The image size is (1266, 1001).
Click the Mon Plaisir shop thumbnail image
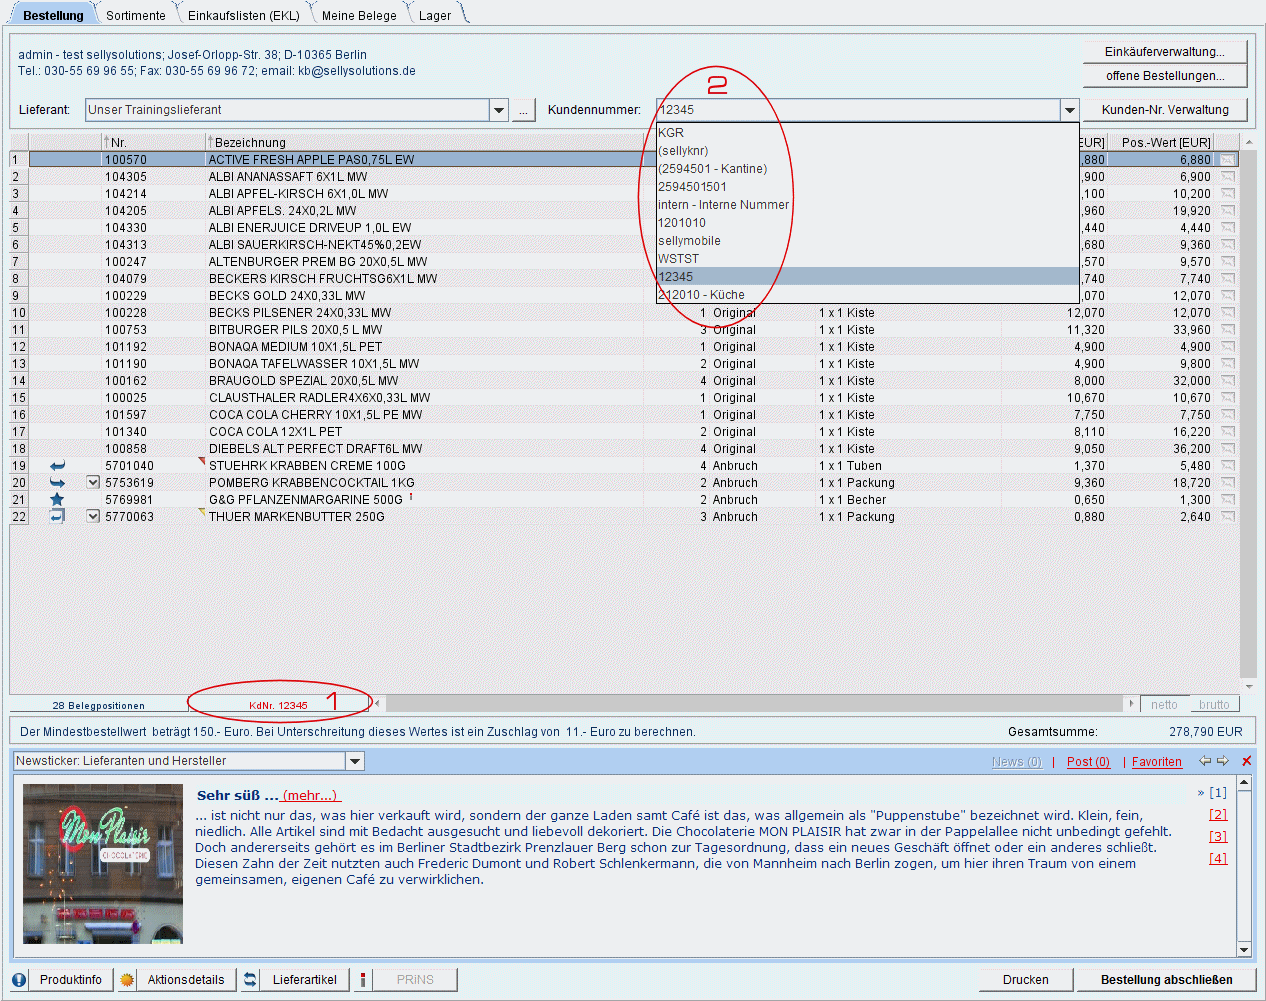(x=103, y=864)
